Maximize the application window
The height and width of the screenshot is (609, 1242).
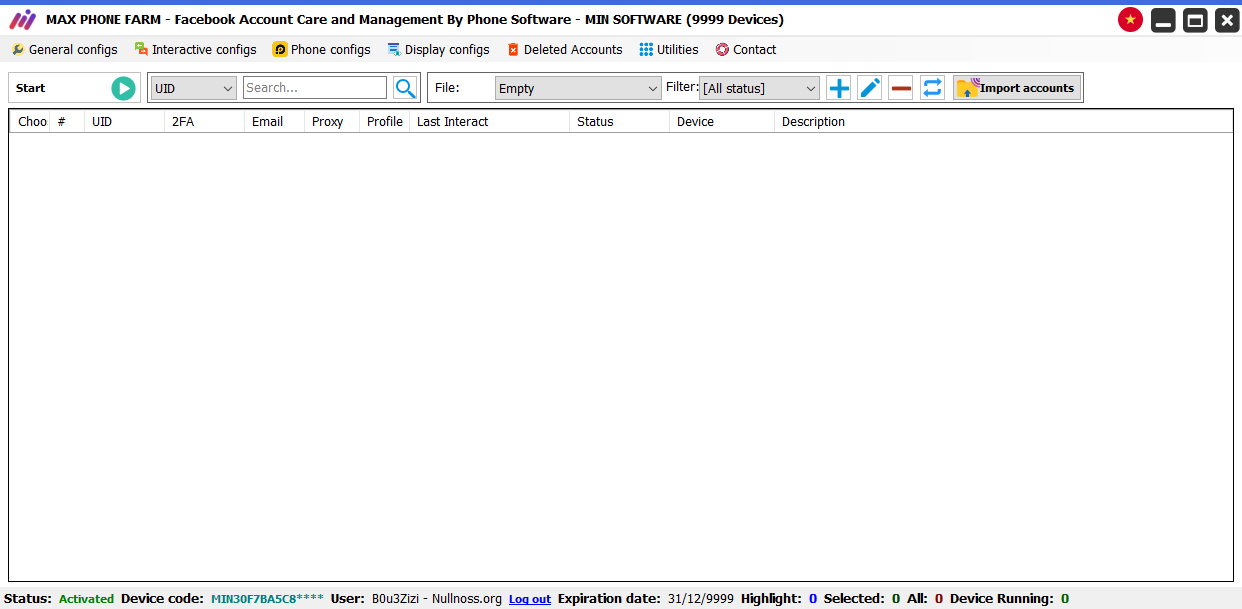(x=1195, y=20)
